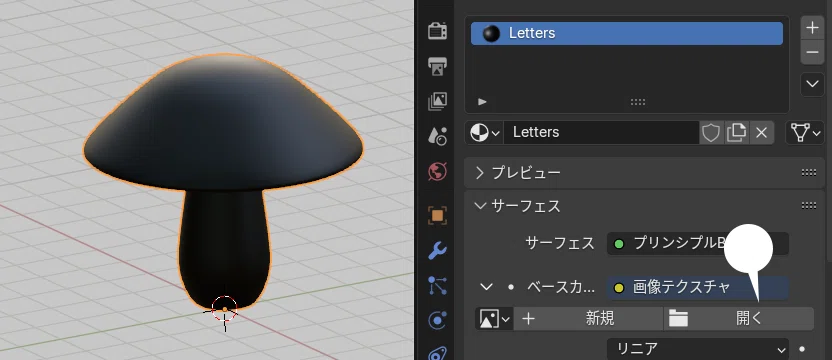Browse existing images dropdown
This screenshot has width=832, height=360.
tap(494, 319)
